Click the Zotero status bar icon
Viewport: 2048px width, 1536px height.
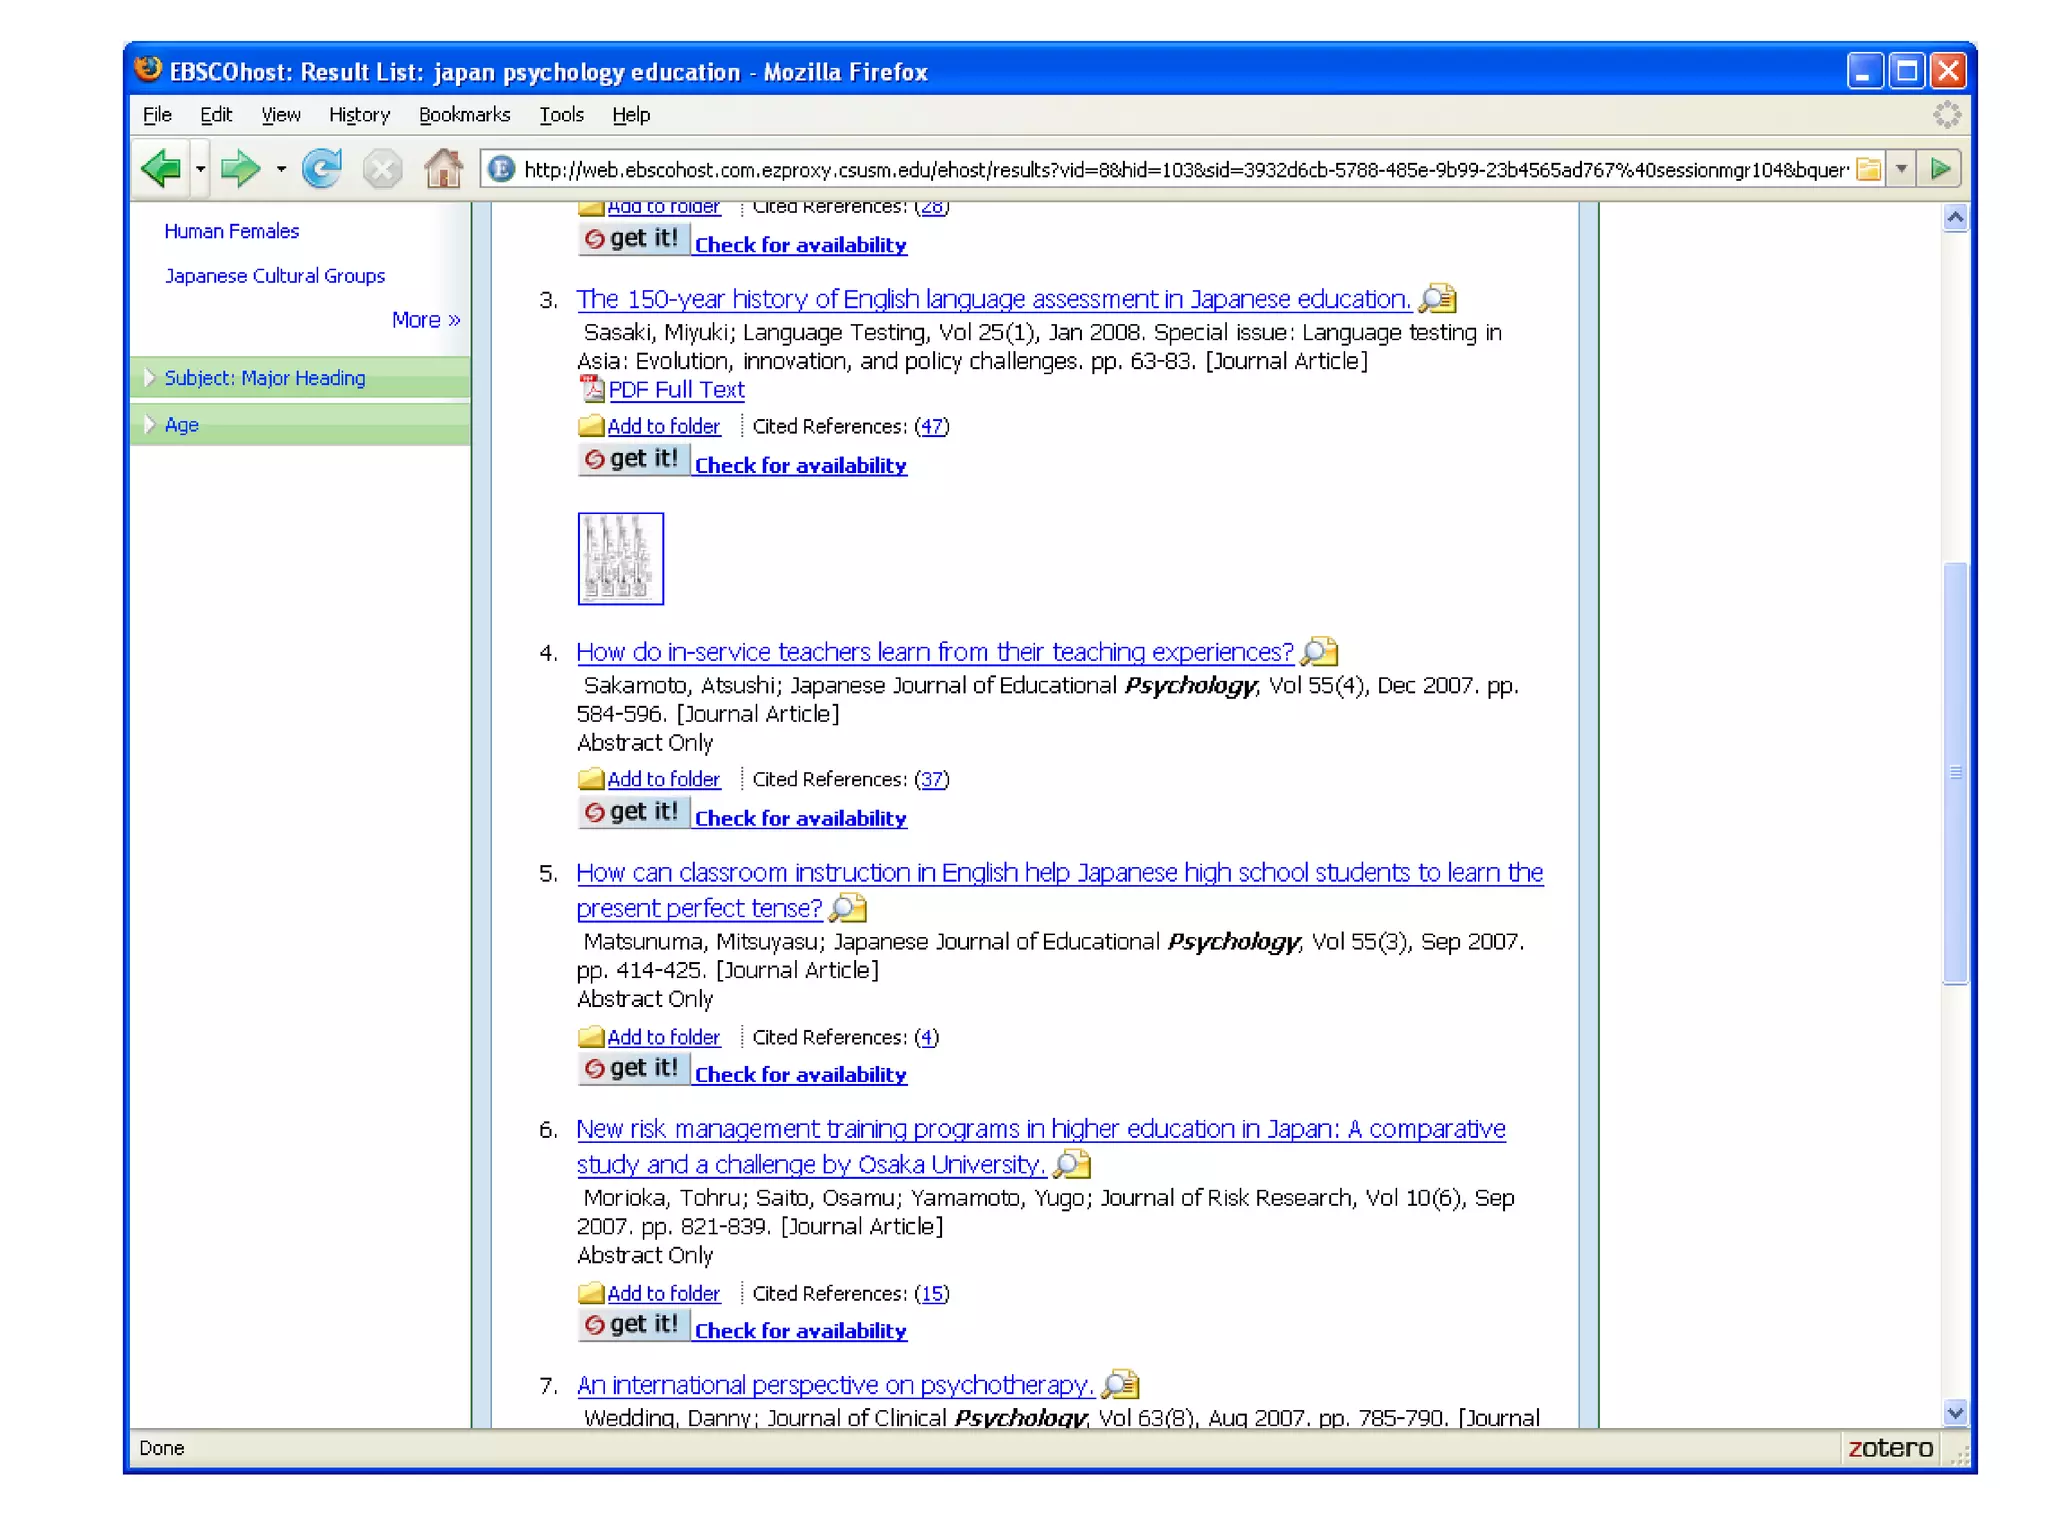[x=1890, y=1447]
